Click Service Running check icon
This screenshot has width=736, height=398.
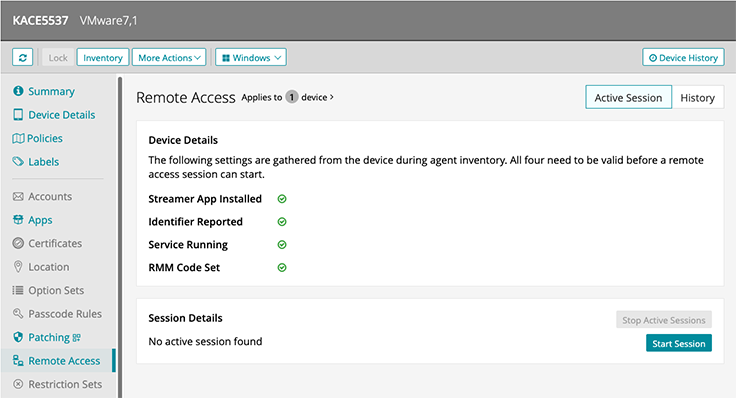click(x=282, y=245)
